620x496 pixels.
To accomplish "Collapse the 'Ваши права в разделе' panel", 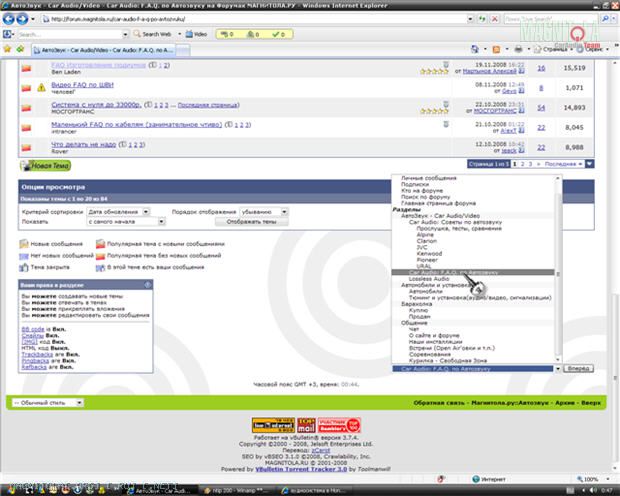I will pos(146,286).
